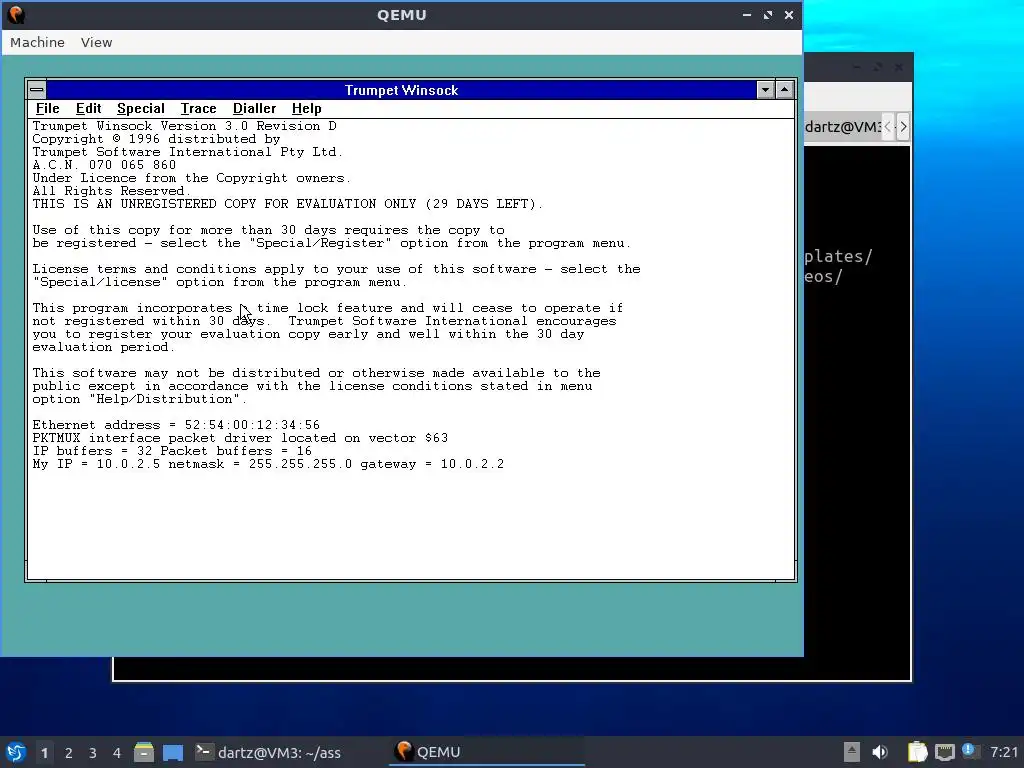Screen dimensions: 1024x768
Task: Switch to workspace 2
Action: coord(69,753)
